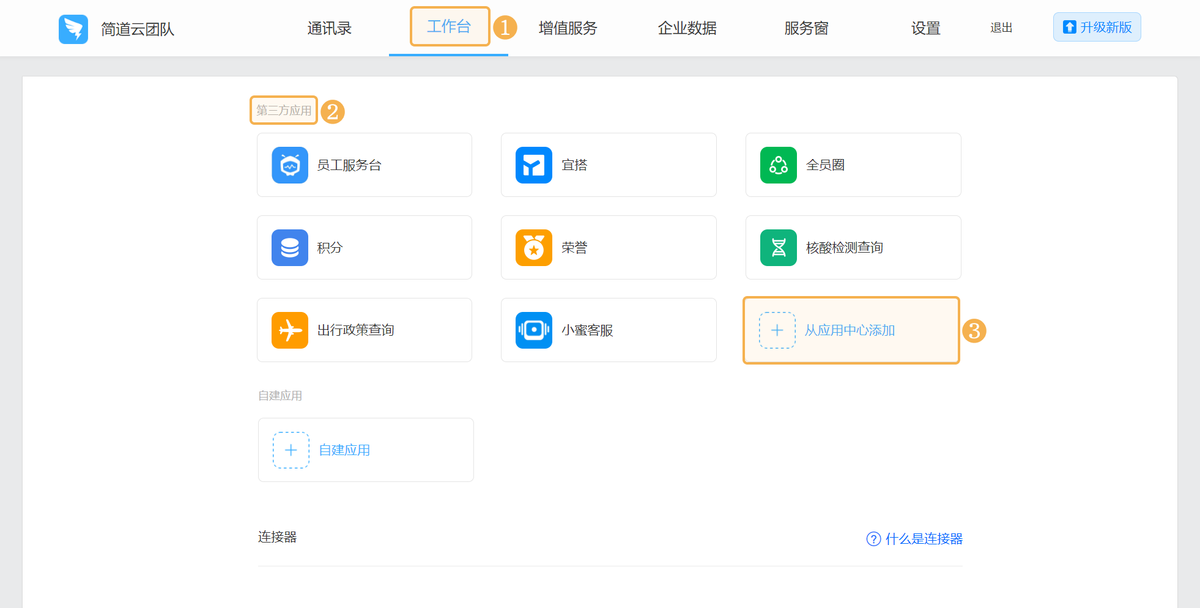Open the 宜搭 app
Image resolution: width=1200 pixels, height=608 pixels.
tap(533, 164)
